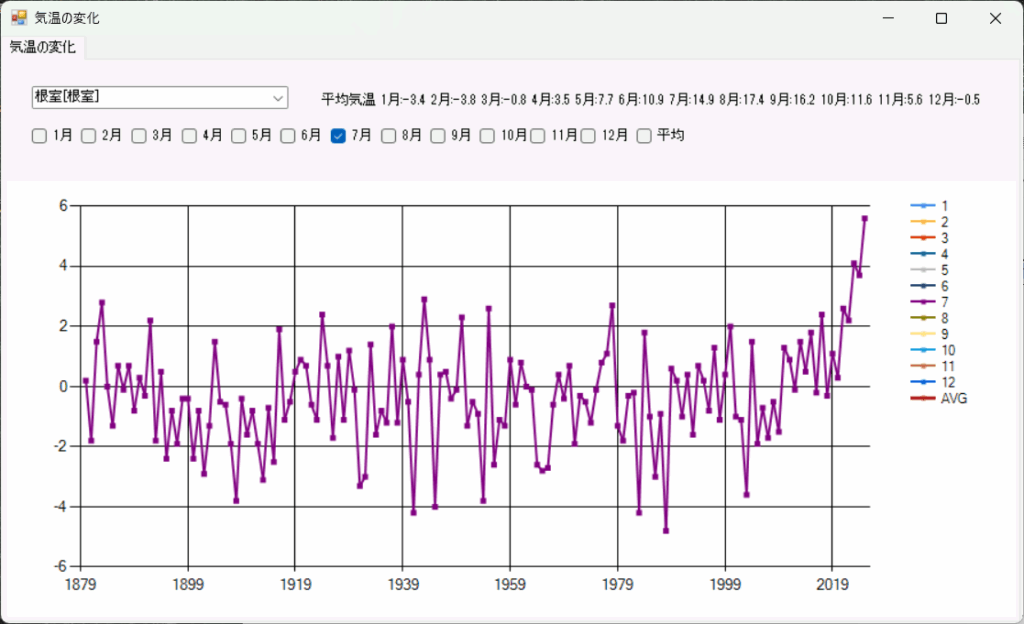Tick the 12月 checkbox
This screenshot has width=1024, height=624.
[589, 136]
